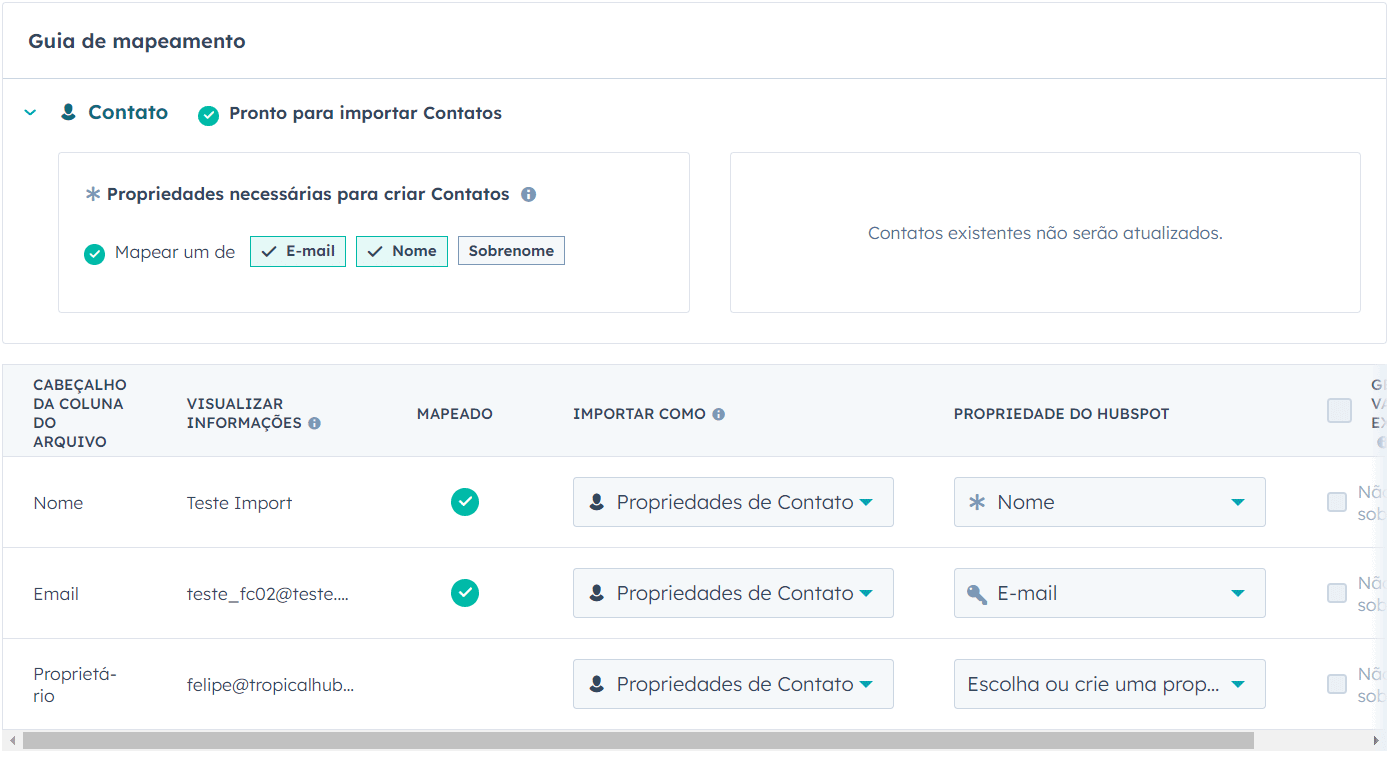This screenshot has height=758, width=1397.
Task: Toggle the header checkbox in the last column
Action: 1339,411
